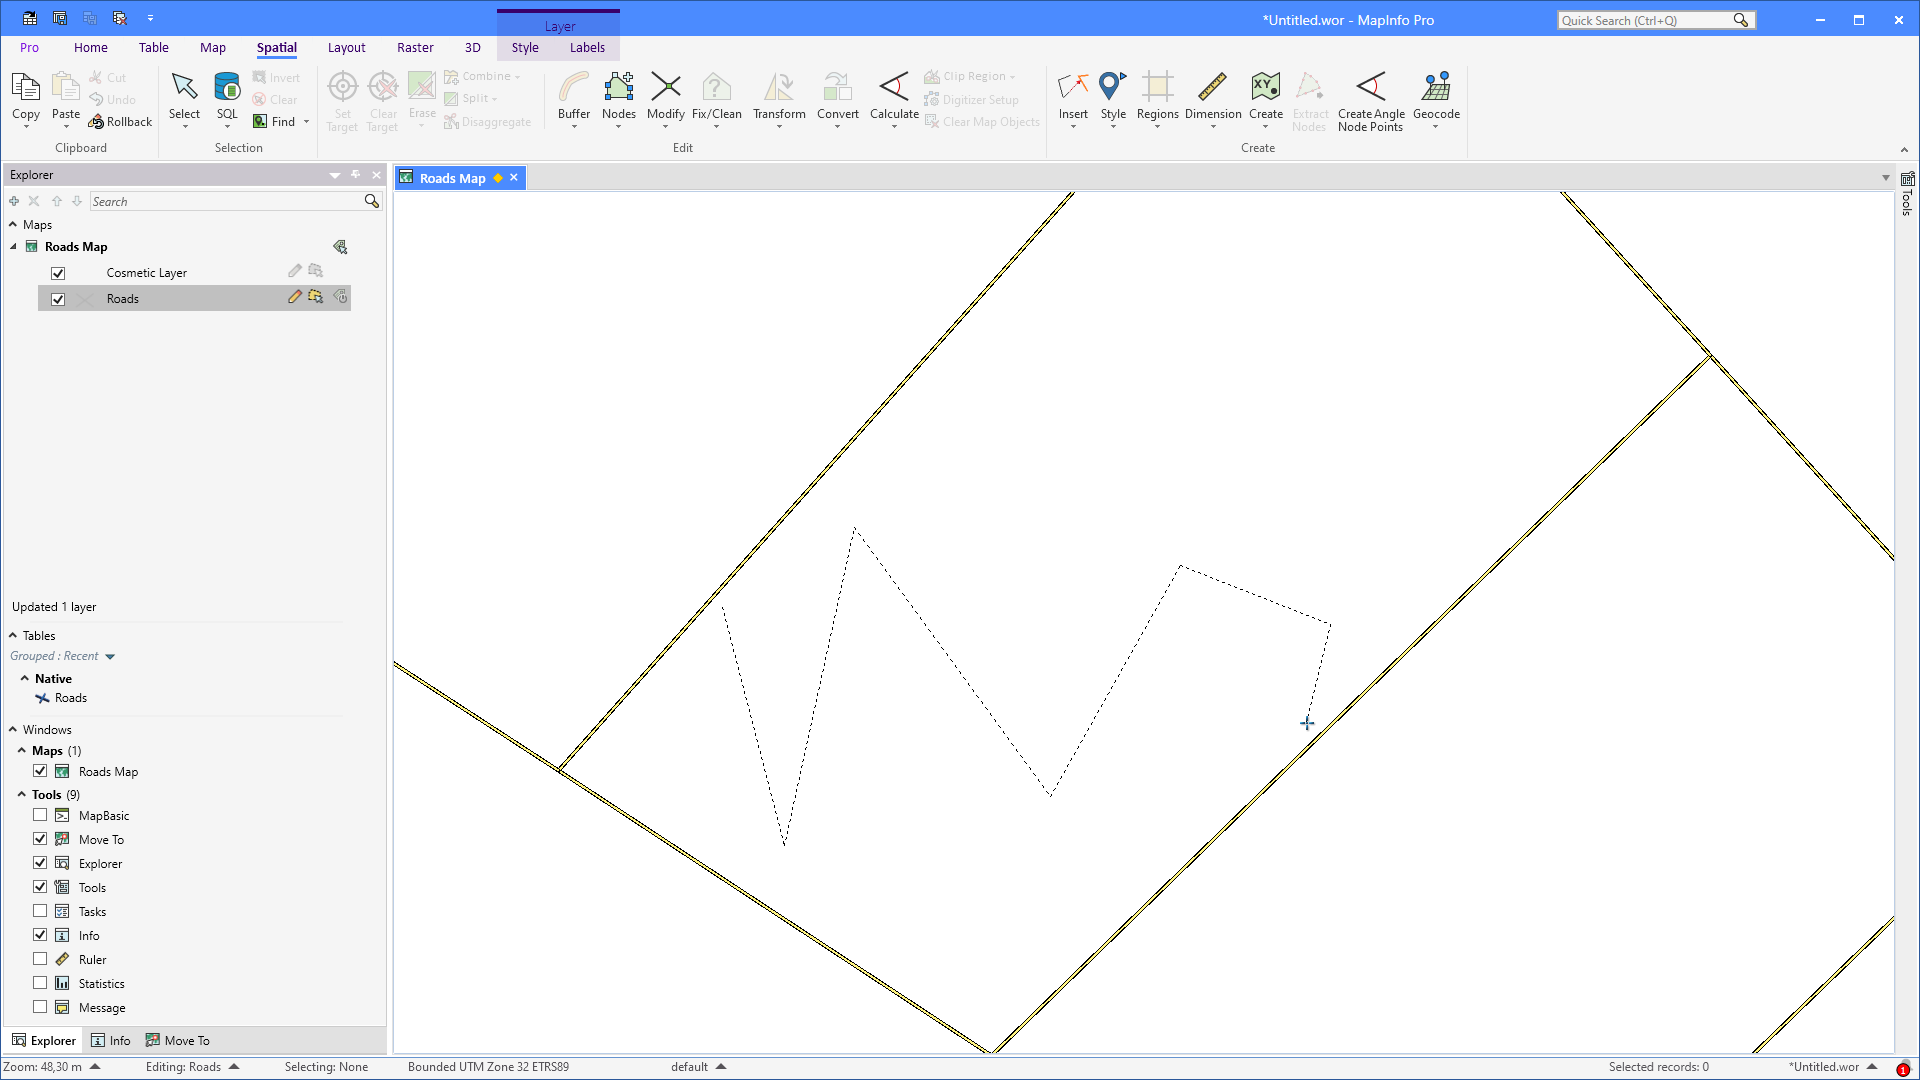Click the editable pencil icon on Roads layer

[294, 297]
